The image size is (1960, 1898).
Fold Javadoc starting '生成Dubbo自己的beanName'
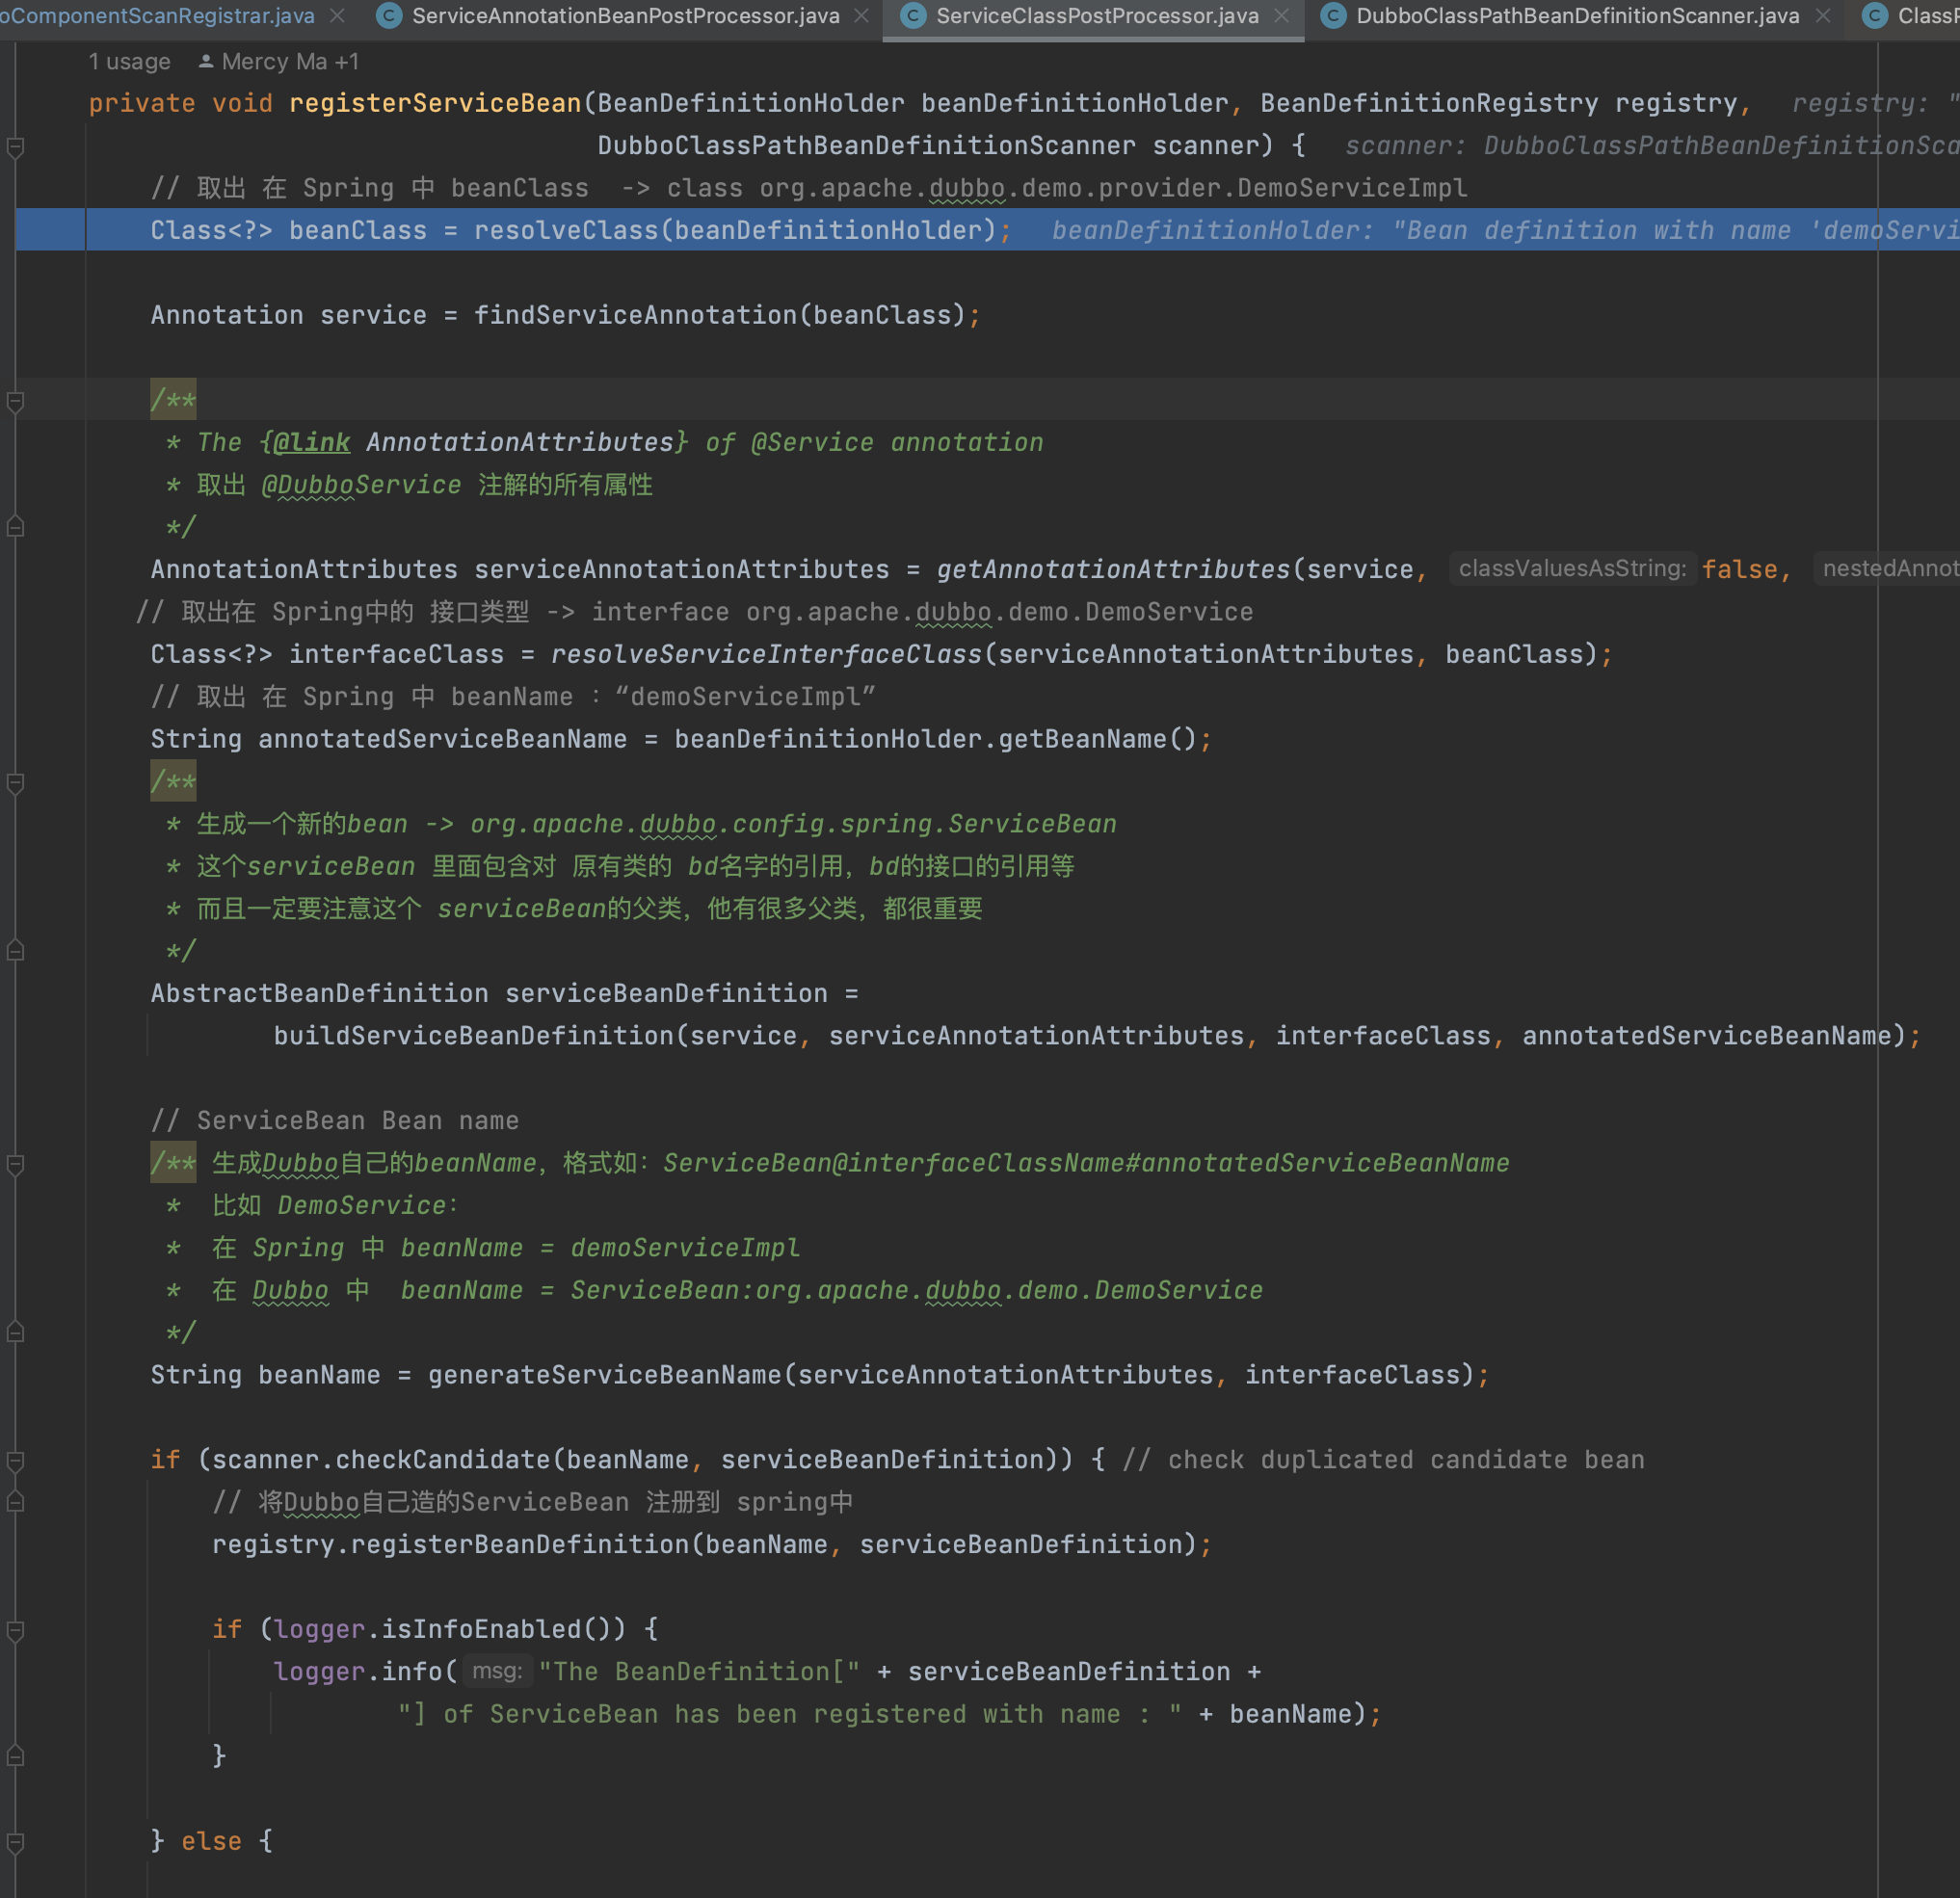point(15,1164)
